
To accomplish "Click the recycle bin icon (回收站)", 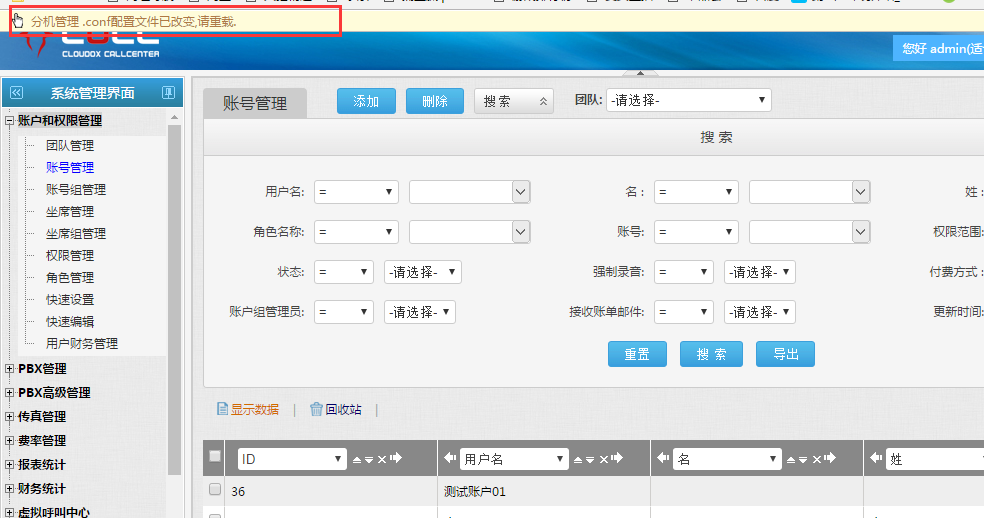I will [316, 409].
